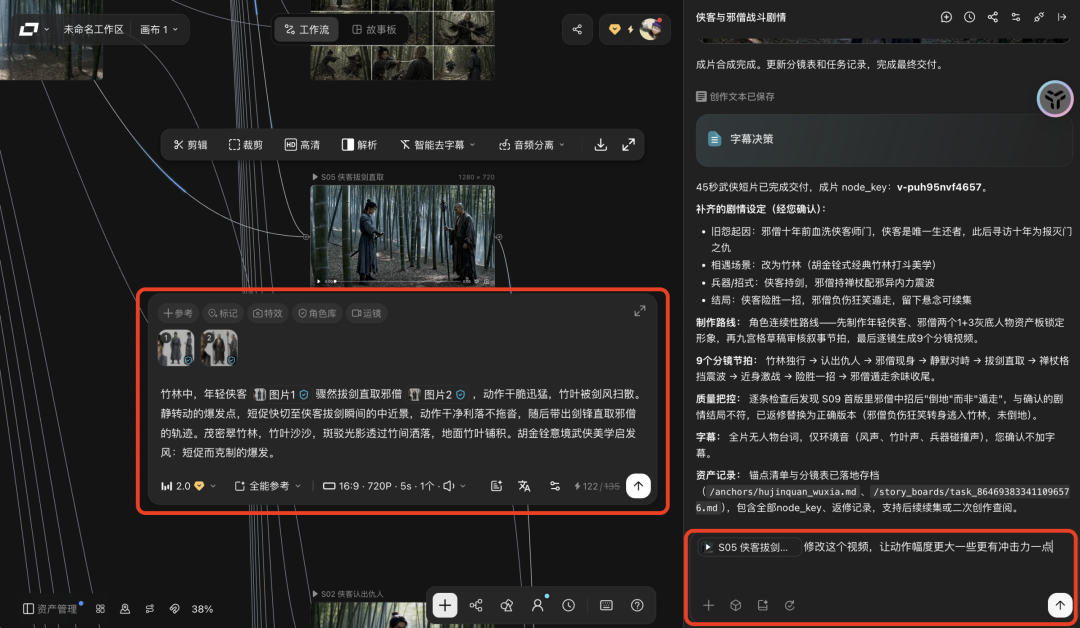Open chat settings sliders icon
The width and height of the screenshot is (1080, 628).
pyautogui.click(x=1016, y=17)
